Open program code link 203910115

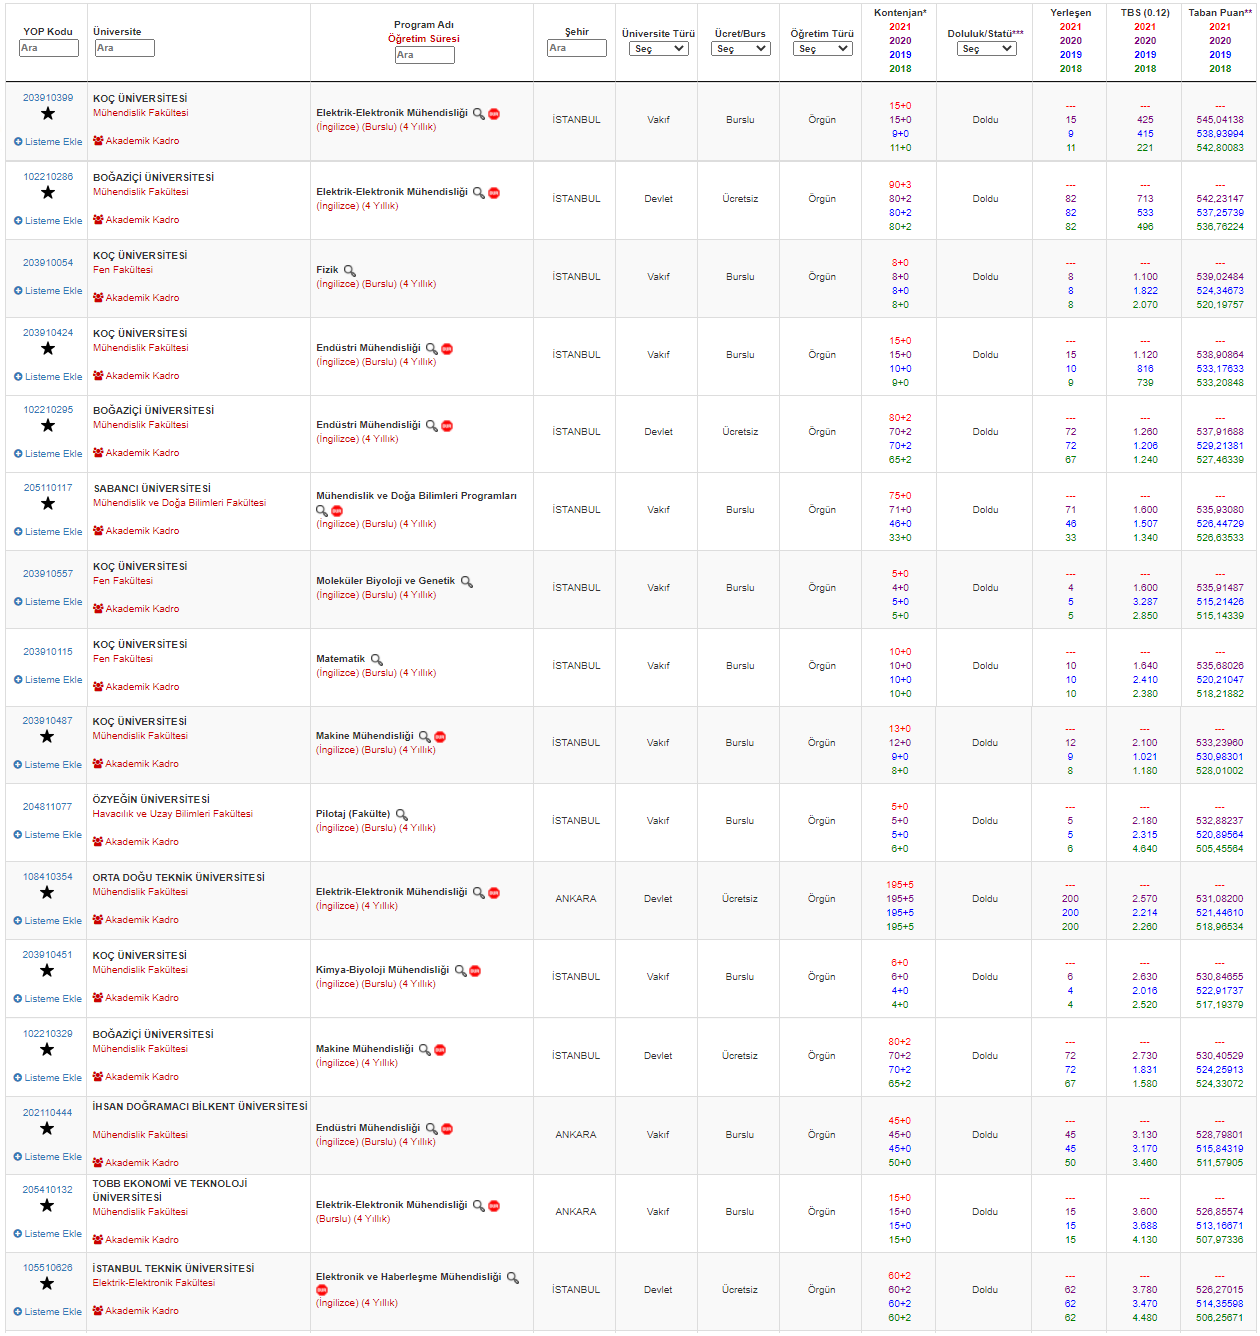pos(48,652)
